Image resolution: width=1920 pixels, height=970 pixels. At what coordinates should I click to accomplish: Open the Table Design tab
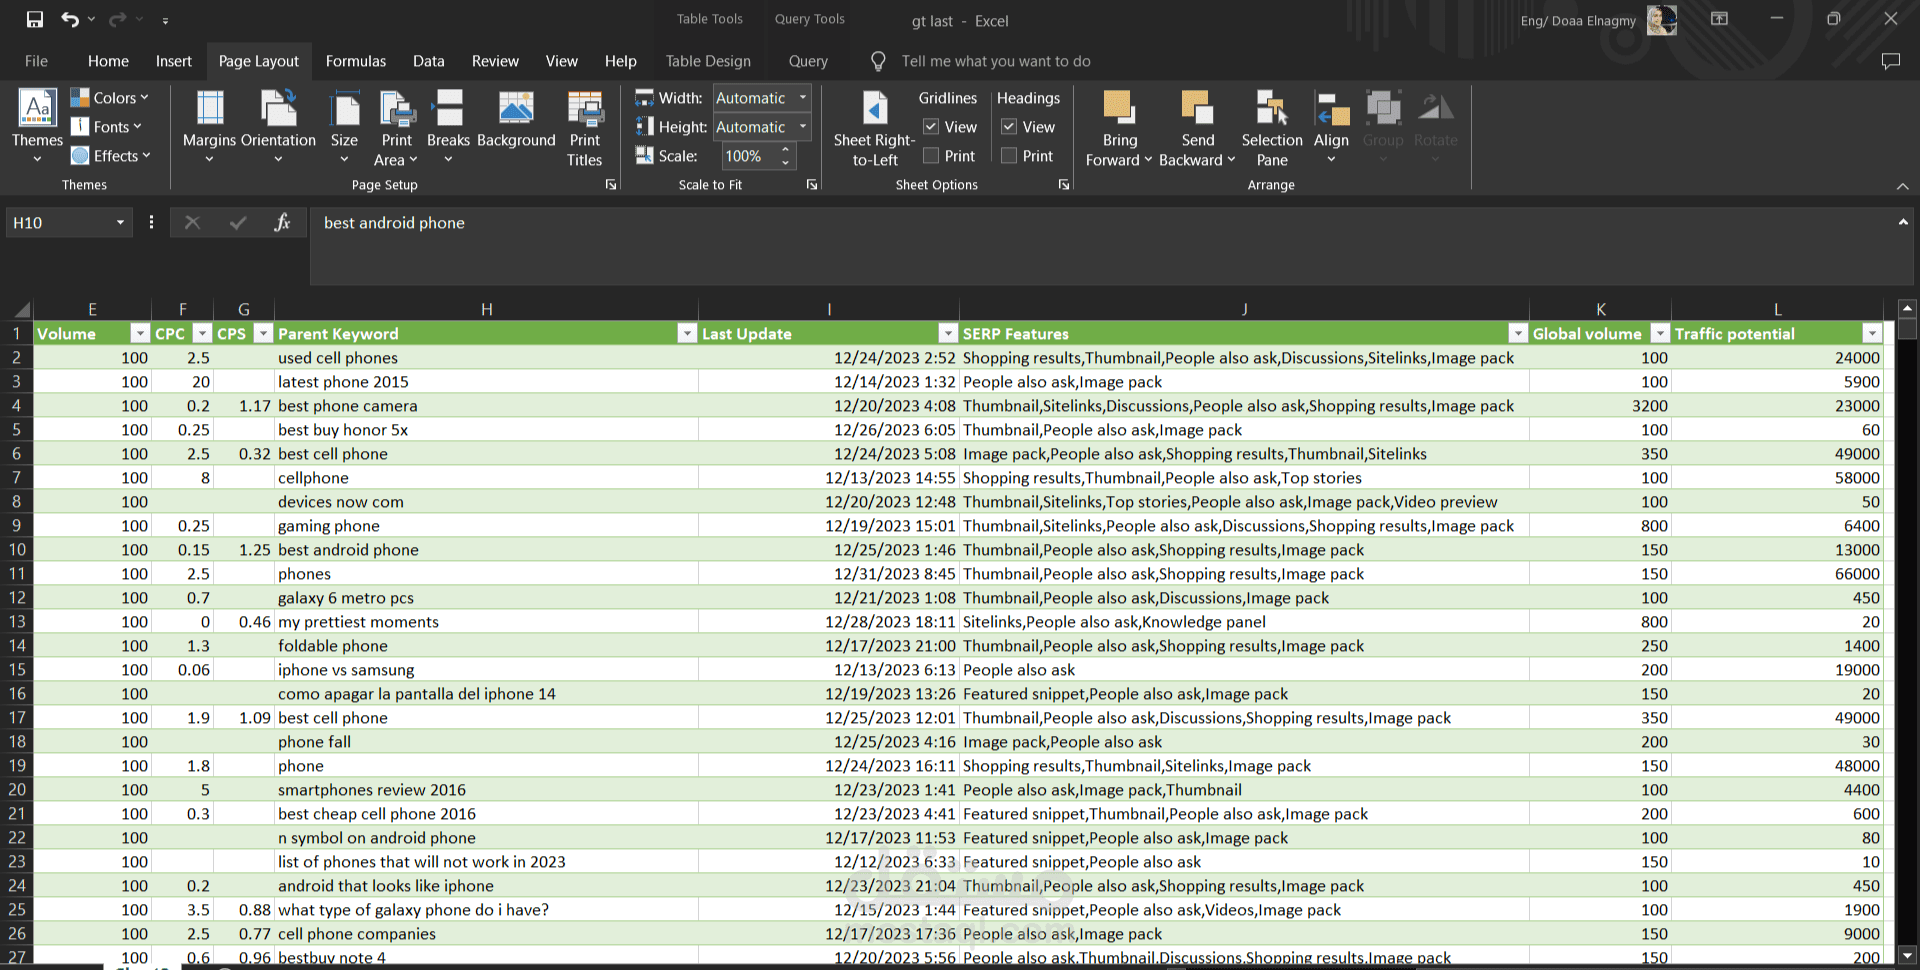708,61
